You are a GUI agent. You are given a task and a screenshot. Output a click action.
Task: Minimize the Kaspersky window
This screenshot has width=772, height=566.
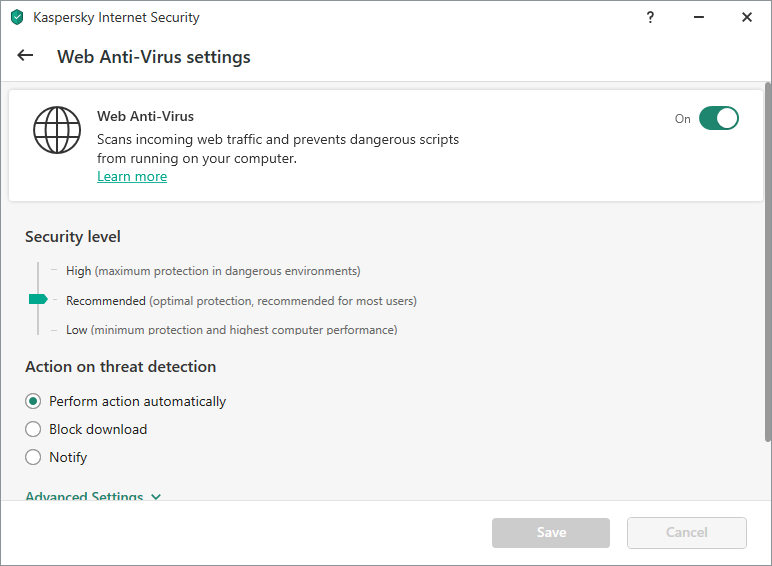699,17
